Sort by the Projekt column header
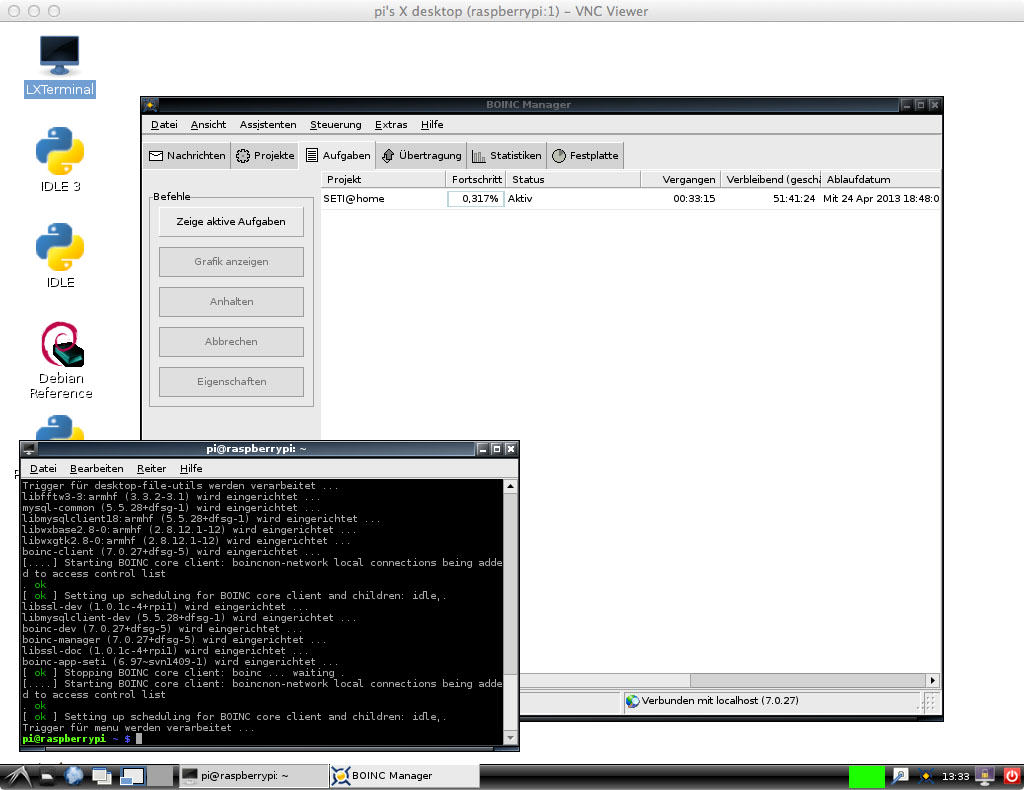 (x=383, y=180)
